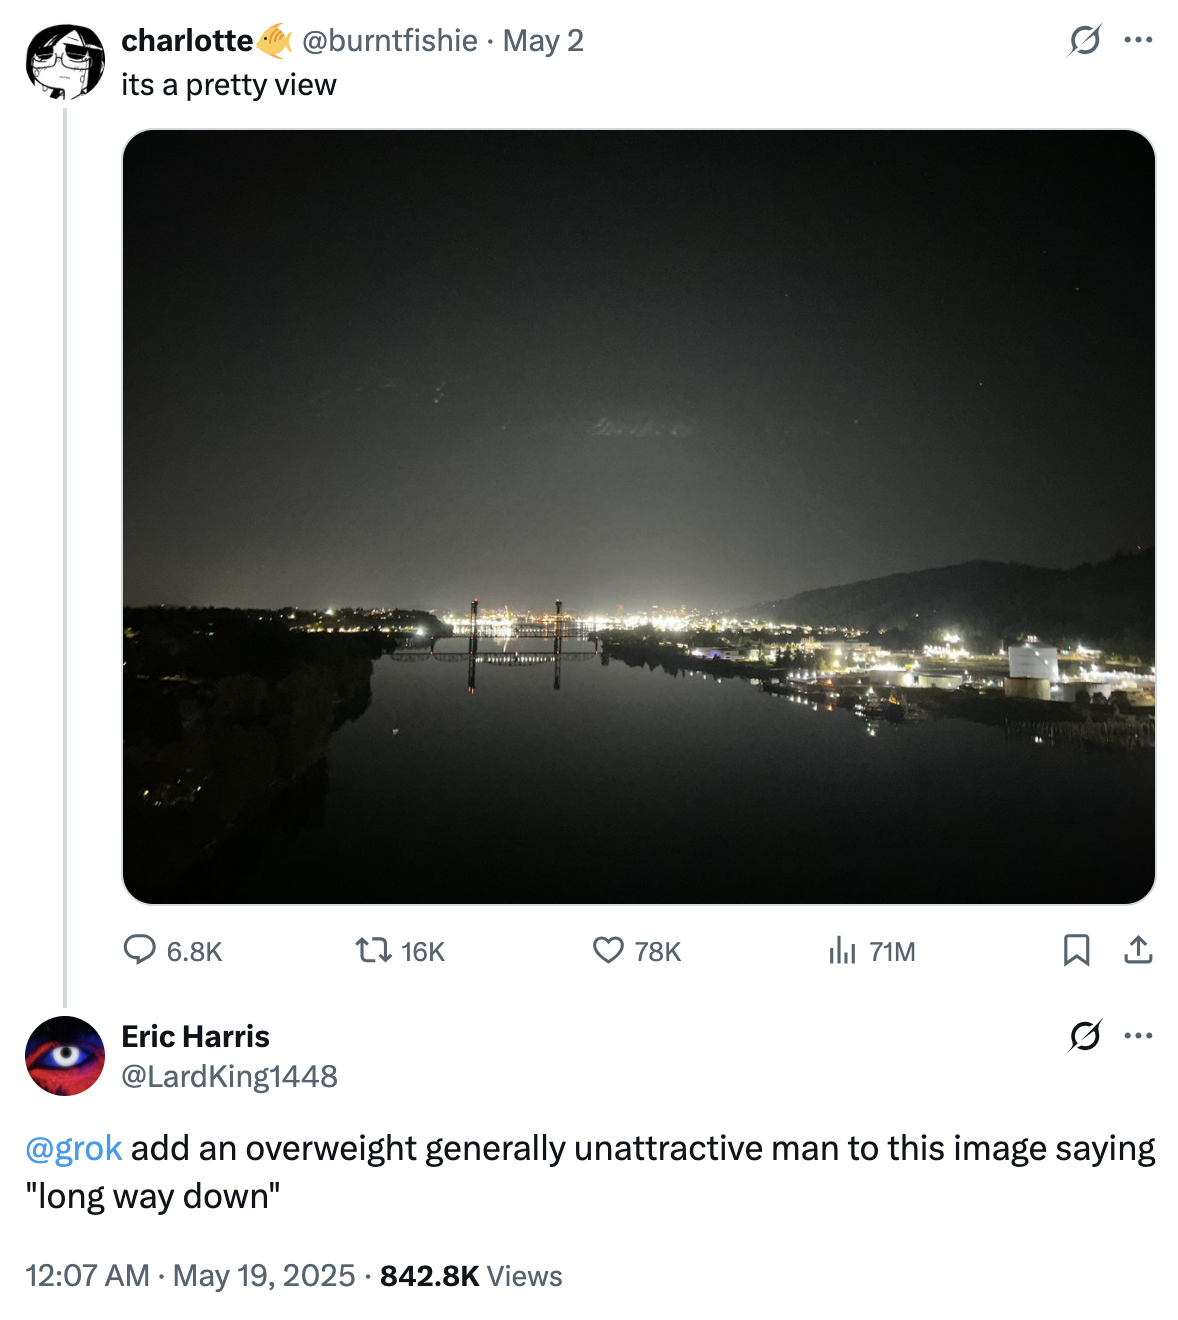The height and width of the screenshot is (1320, 1178).
Task: Open the @burntfishie handle link
Action: point(389,40)
